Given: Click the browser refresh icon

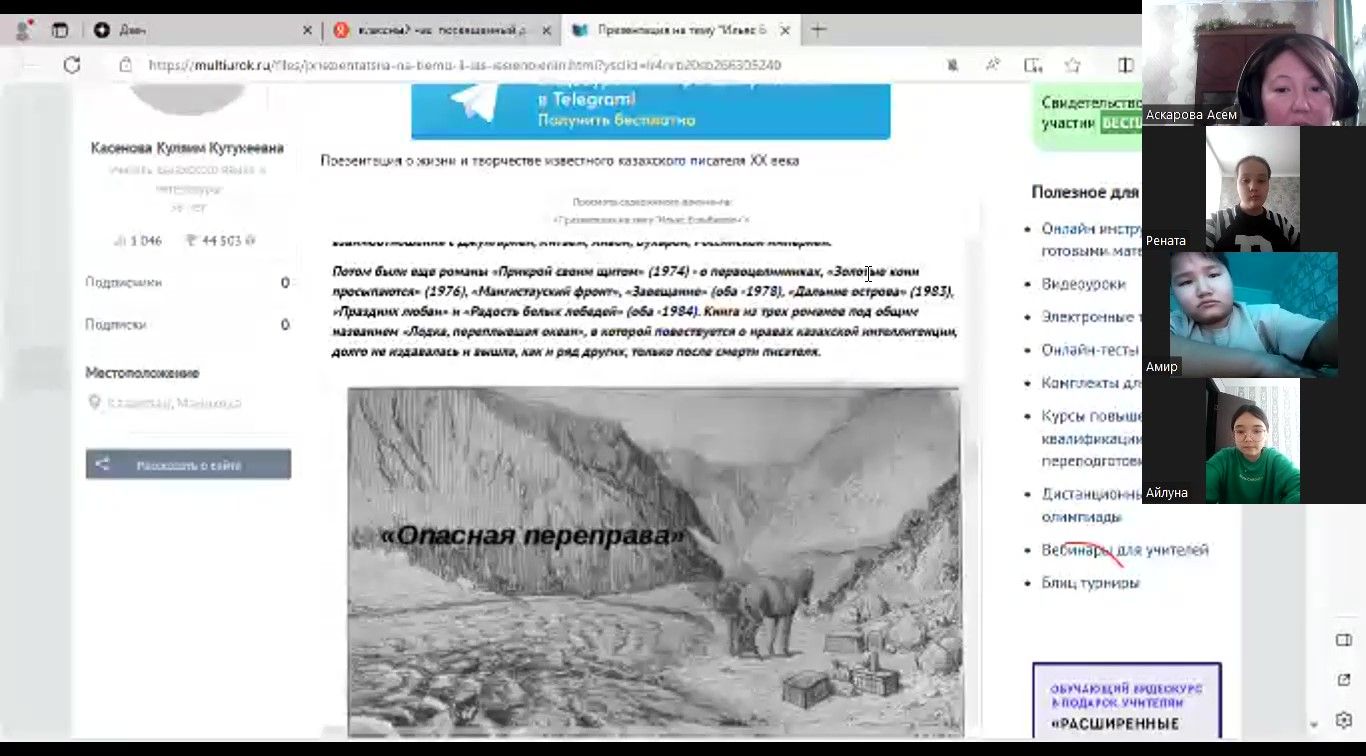Looking at the screenshot, I should pos(71,65).
